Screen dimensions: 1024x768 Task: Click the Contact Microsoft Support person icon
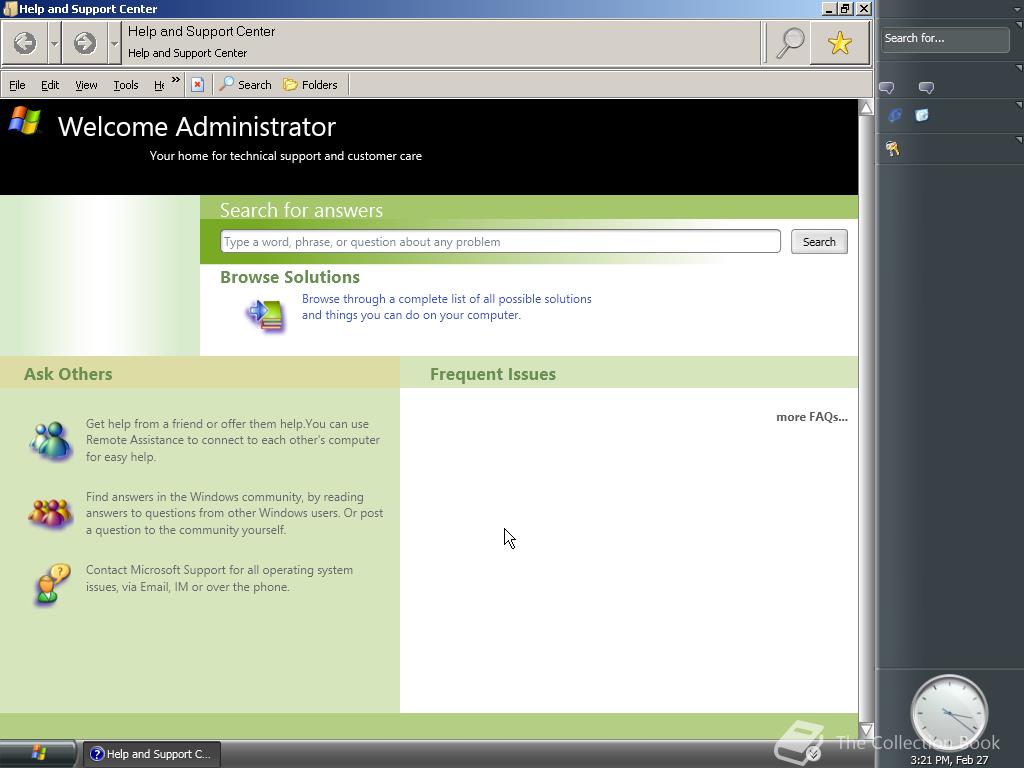[x=52, y=585]
